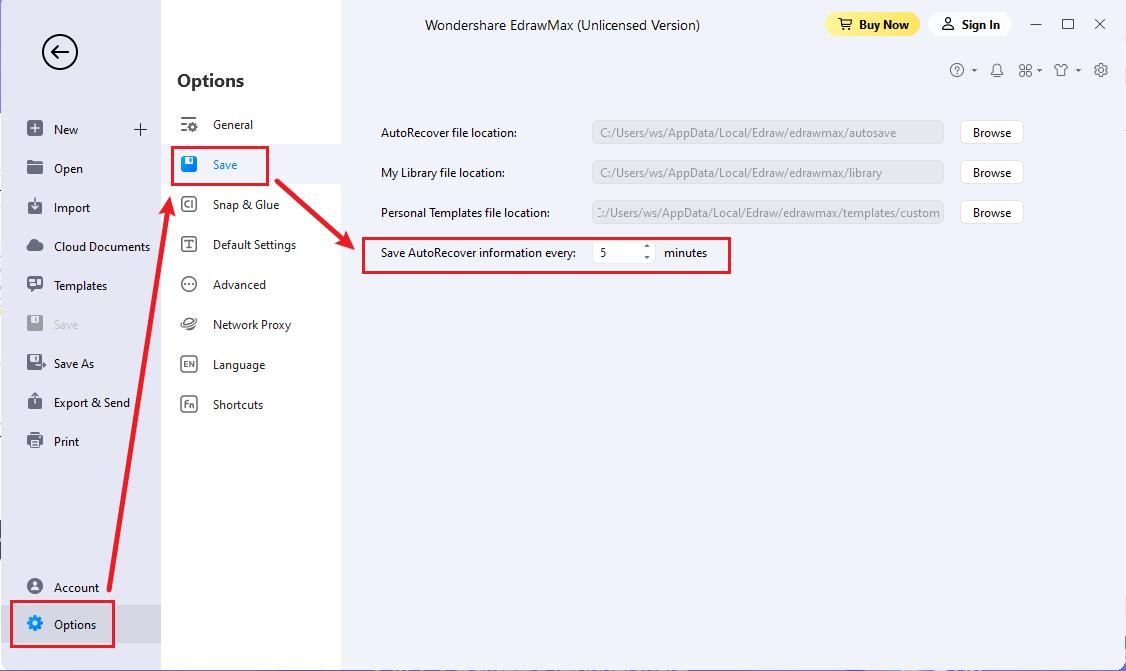Click the apps grid icon

point(1025,70)
